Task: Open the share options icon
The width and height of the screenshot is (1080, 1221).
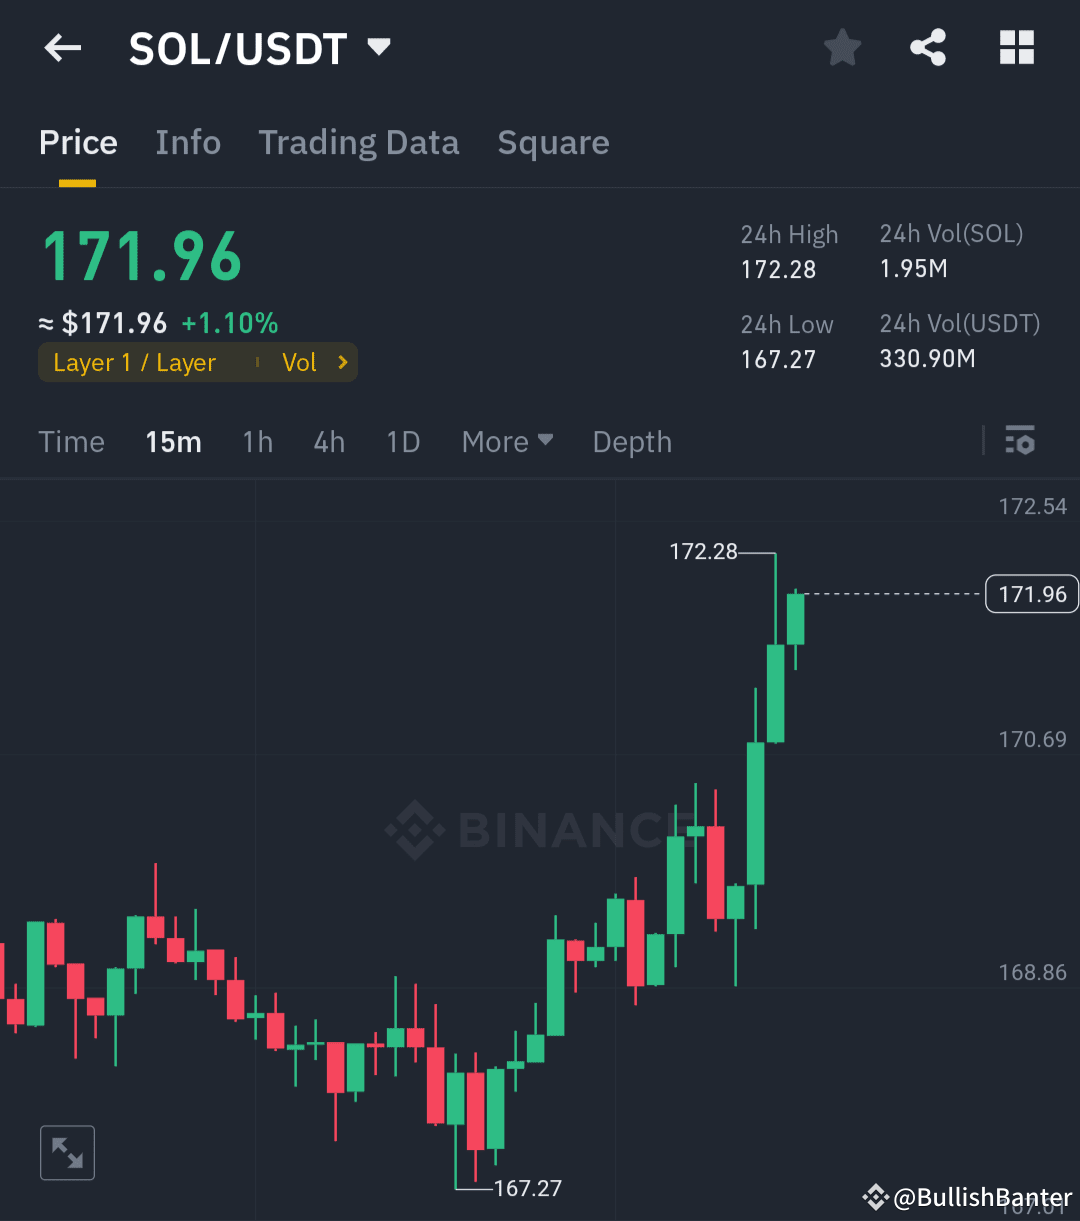Action: tap(928, 47)
